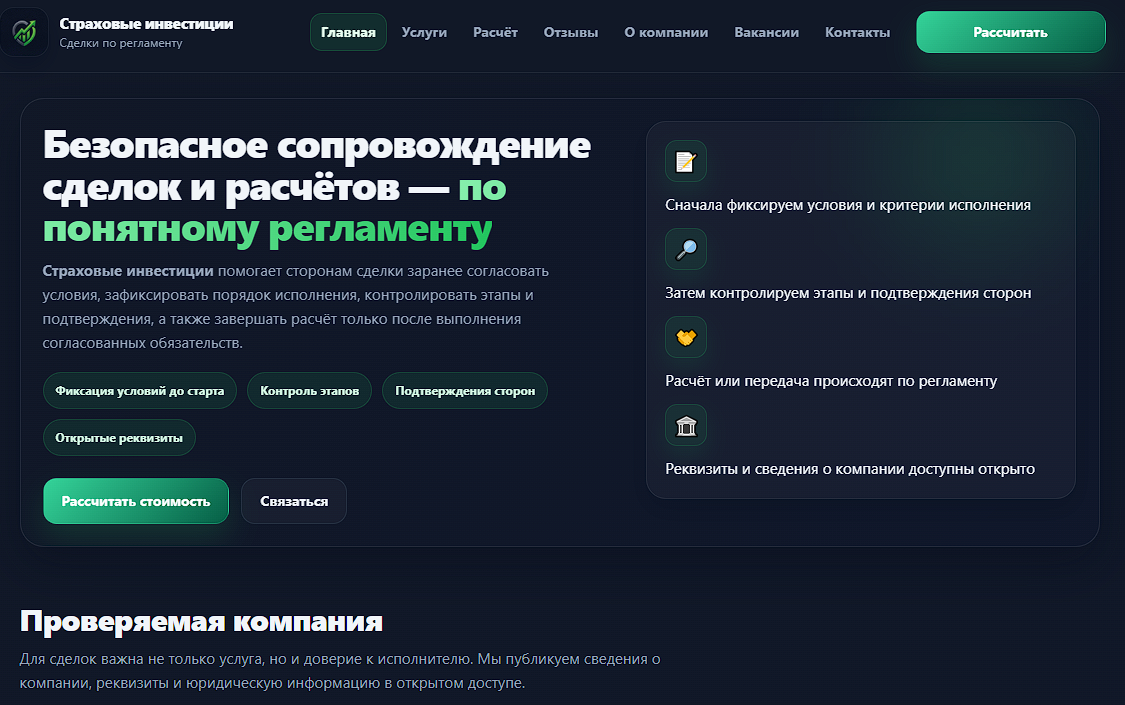The height and width of the screenshot is (705, 1125).
Task: Switch to the 'Услуги' menu item
Action: pos(424,31)
